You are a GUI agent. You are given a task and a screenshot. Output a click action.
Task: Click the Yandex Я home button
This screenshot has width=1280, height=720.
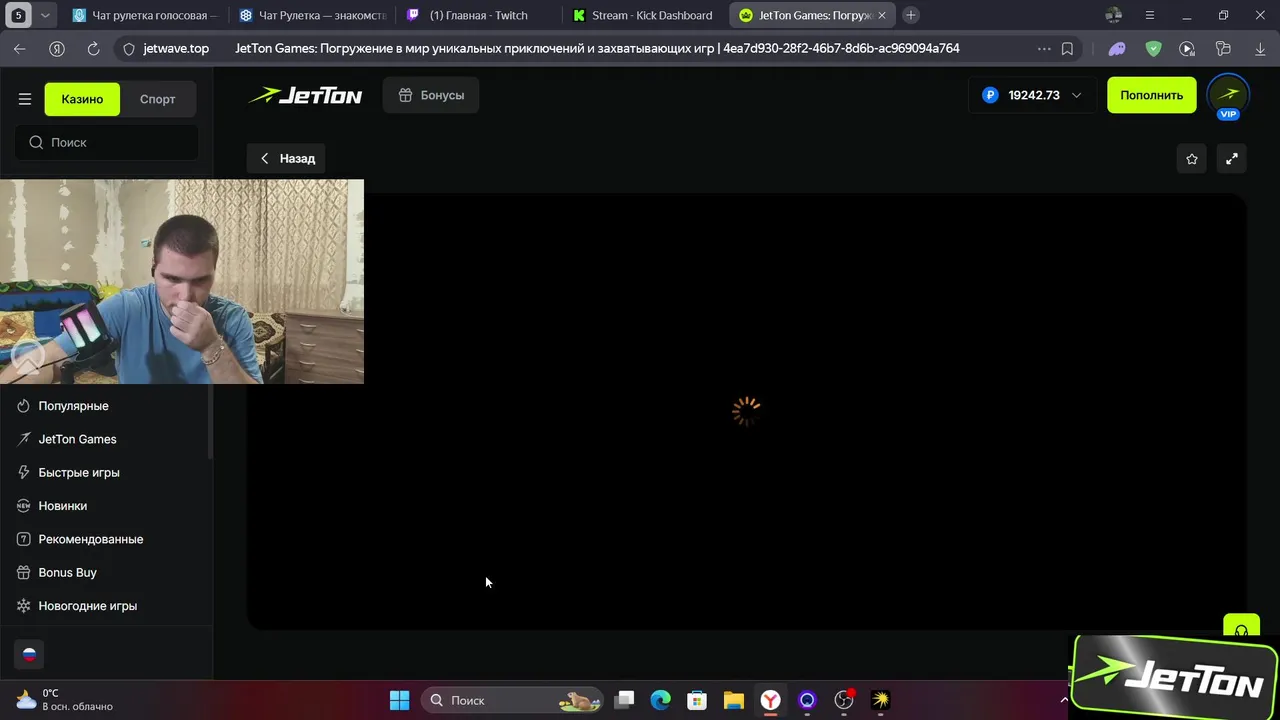pos(57,48)
